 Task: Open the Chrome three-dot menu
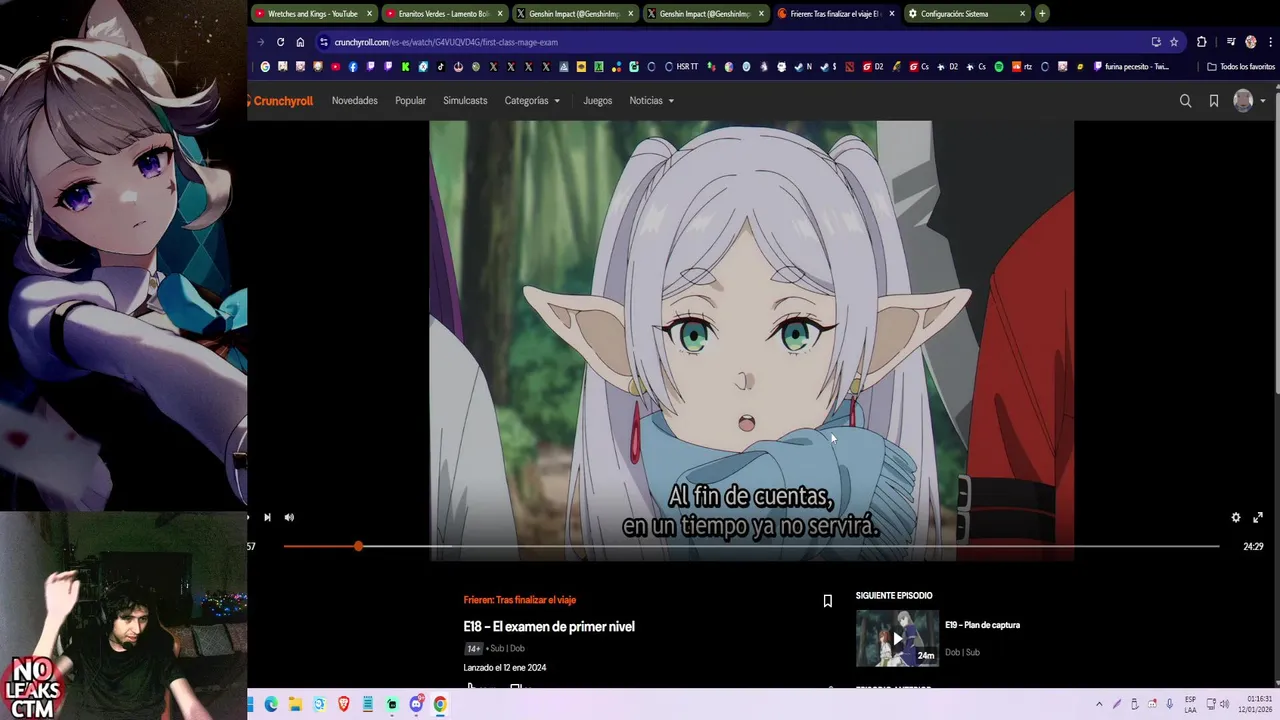point(1269,42)
